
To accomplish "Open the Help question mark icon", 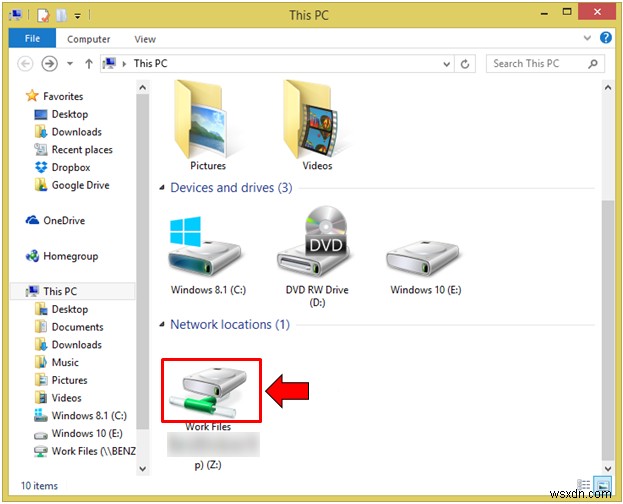I will tap(606, 38).
